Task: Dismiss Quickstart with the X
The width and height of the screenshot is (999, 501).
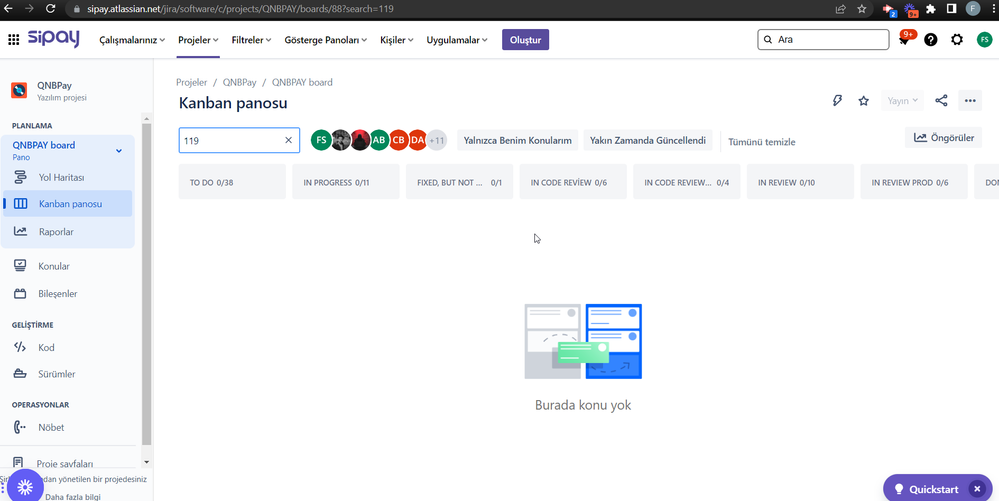Action: point(977,489)
